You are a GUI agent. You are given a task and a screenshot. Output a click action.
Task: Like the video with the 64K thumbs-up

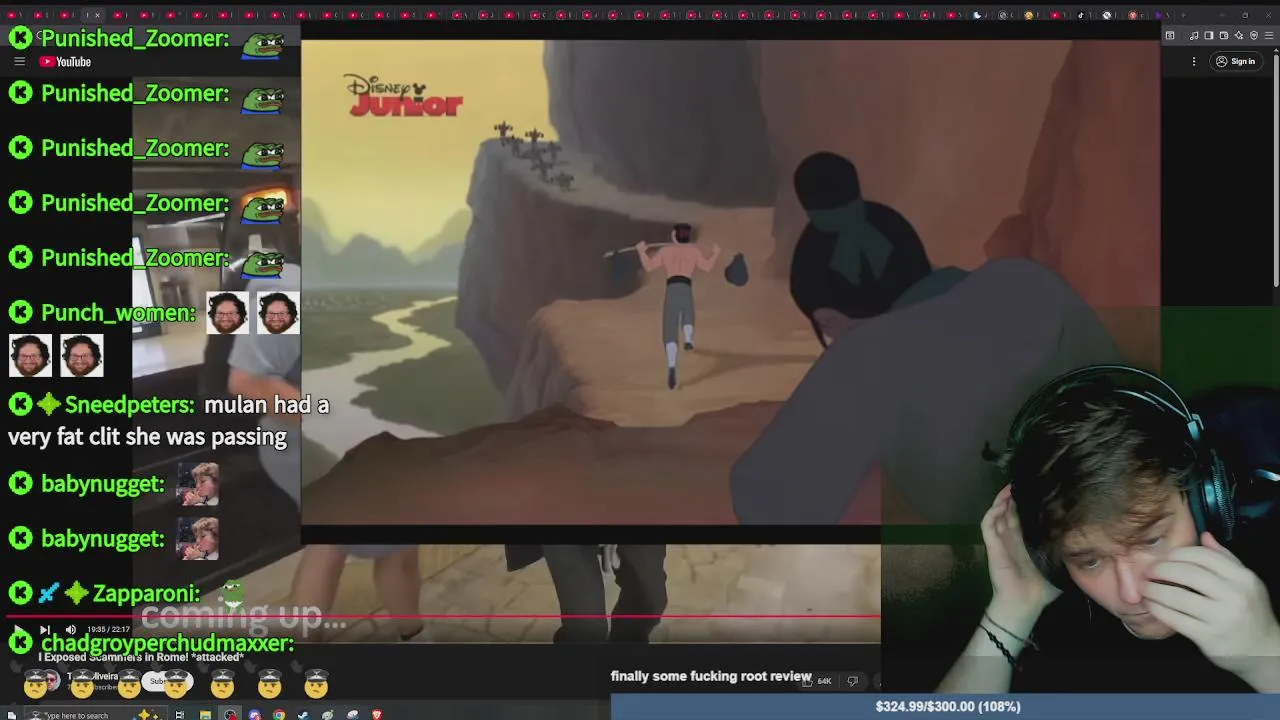point(818,681)
